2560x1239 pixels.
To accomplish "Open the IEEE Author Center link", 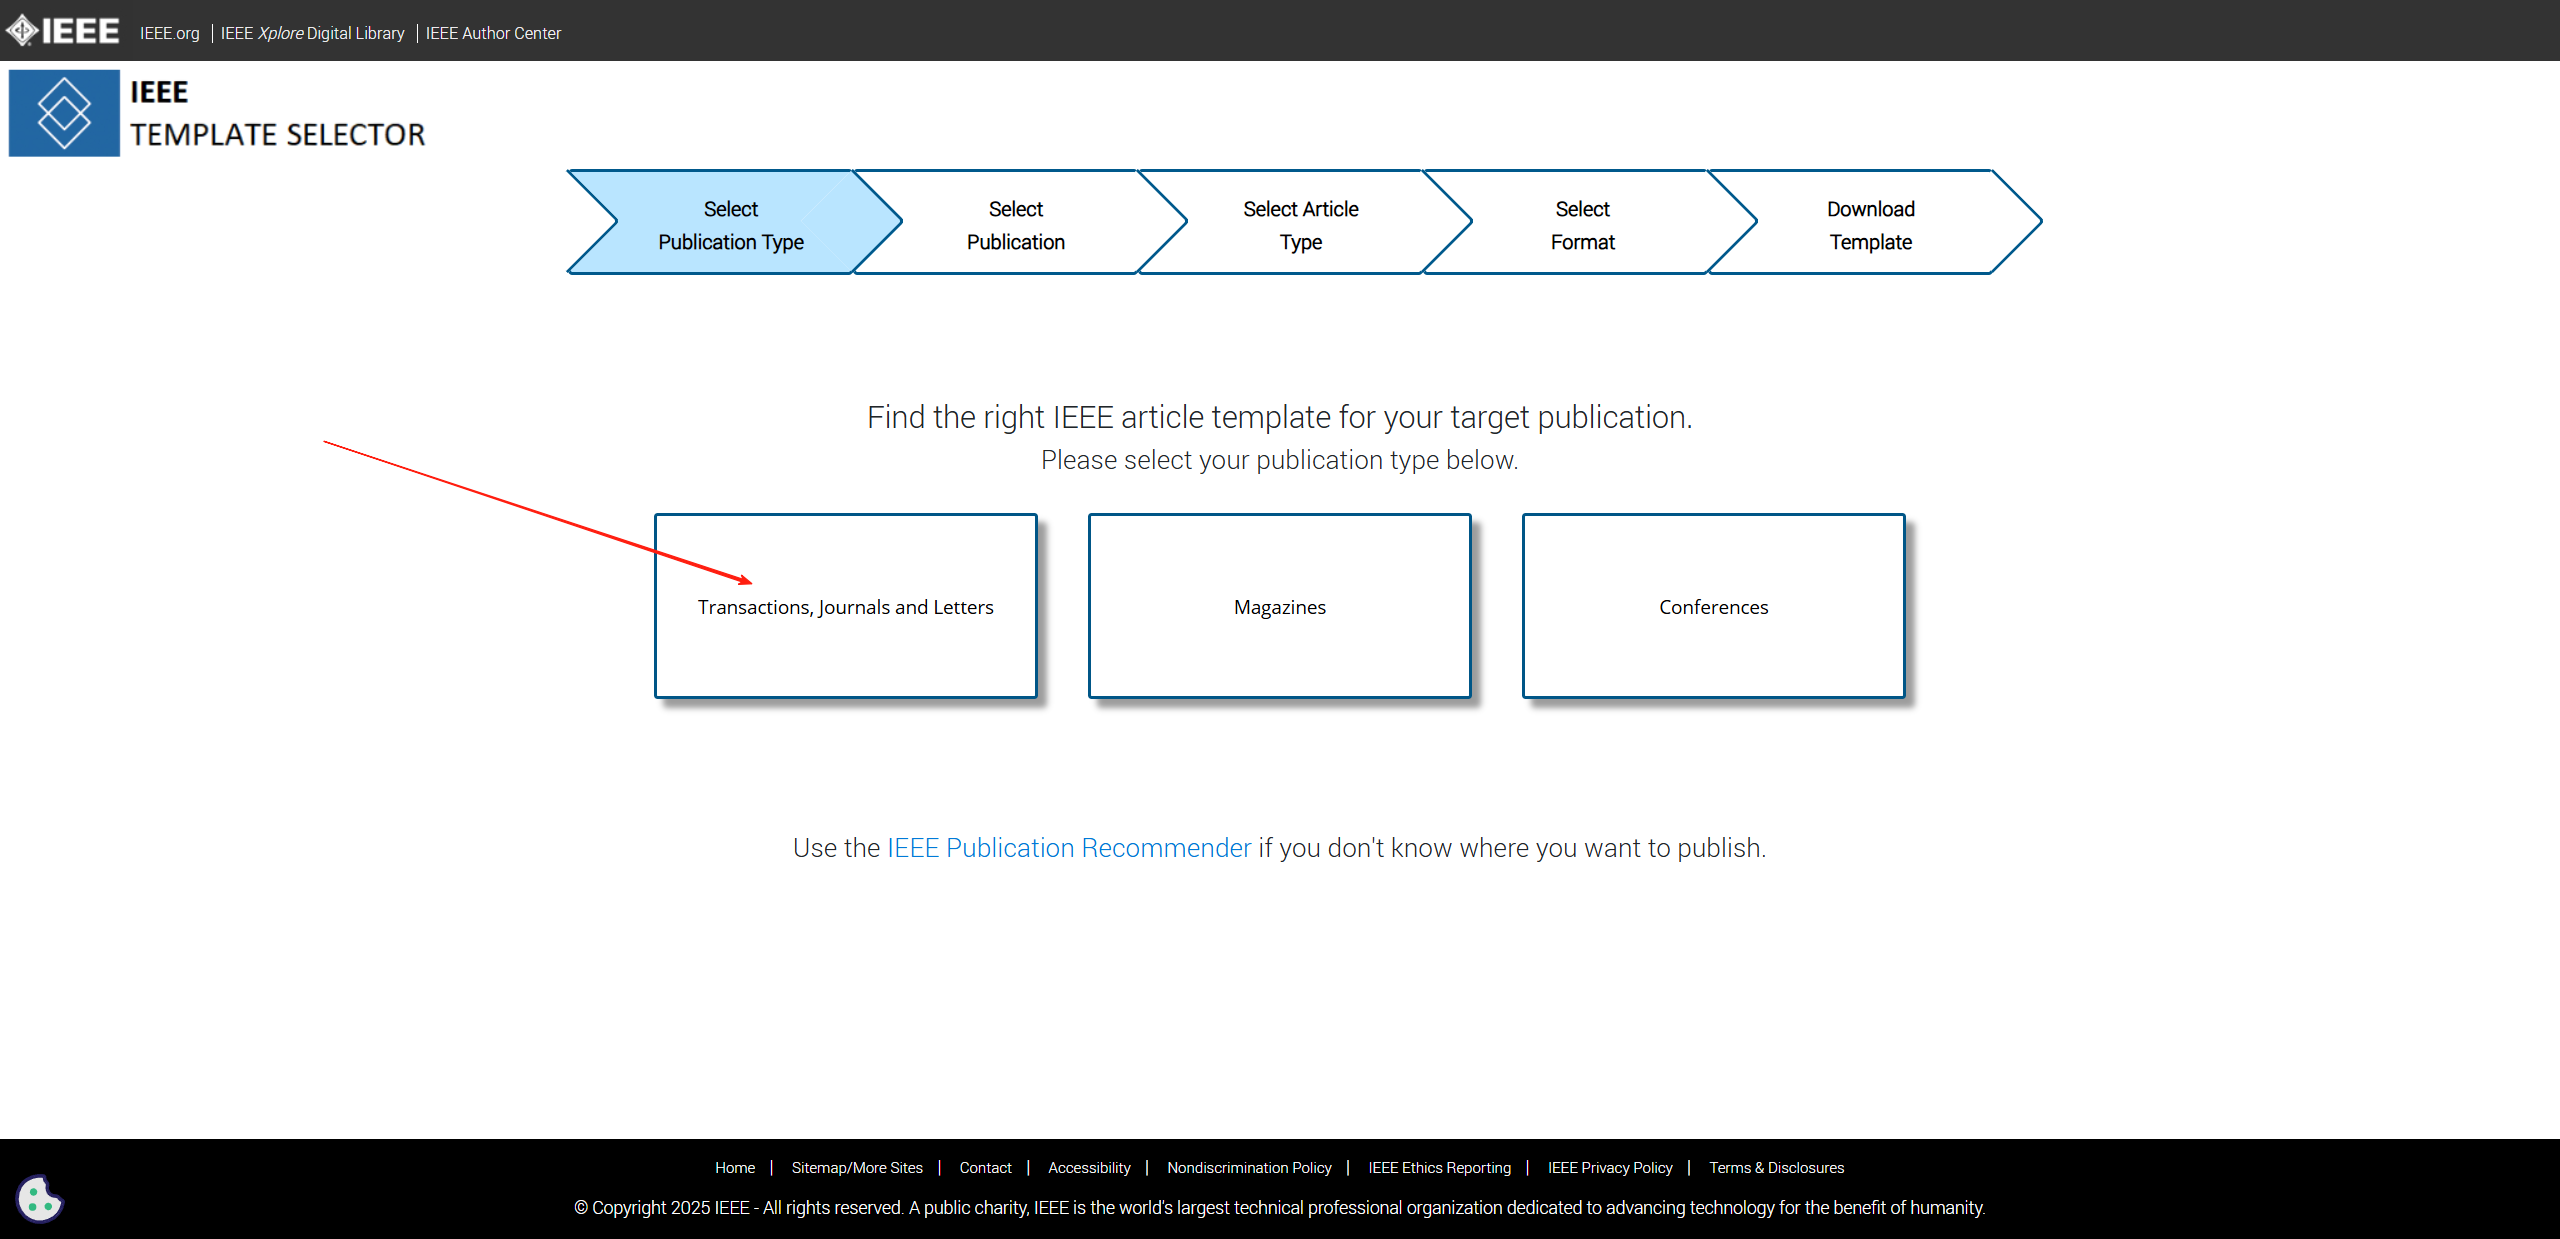I will (492, 33).
